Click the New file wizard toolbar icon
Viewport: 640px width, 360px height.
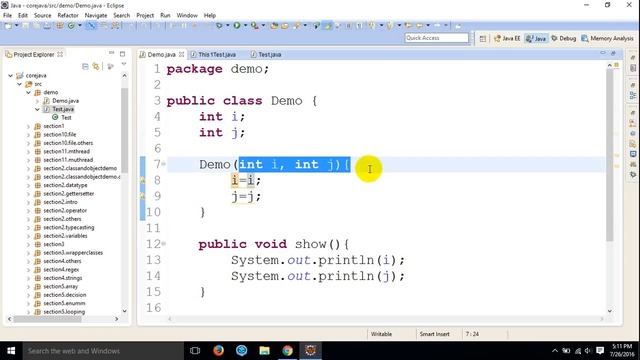pyautogui.click(x=8, y=26)
